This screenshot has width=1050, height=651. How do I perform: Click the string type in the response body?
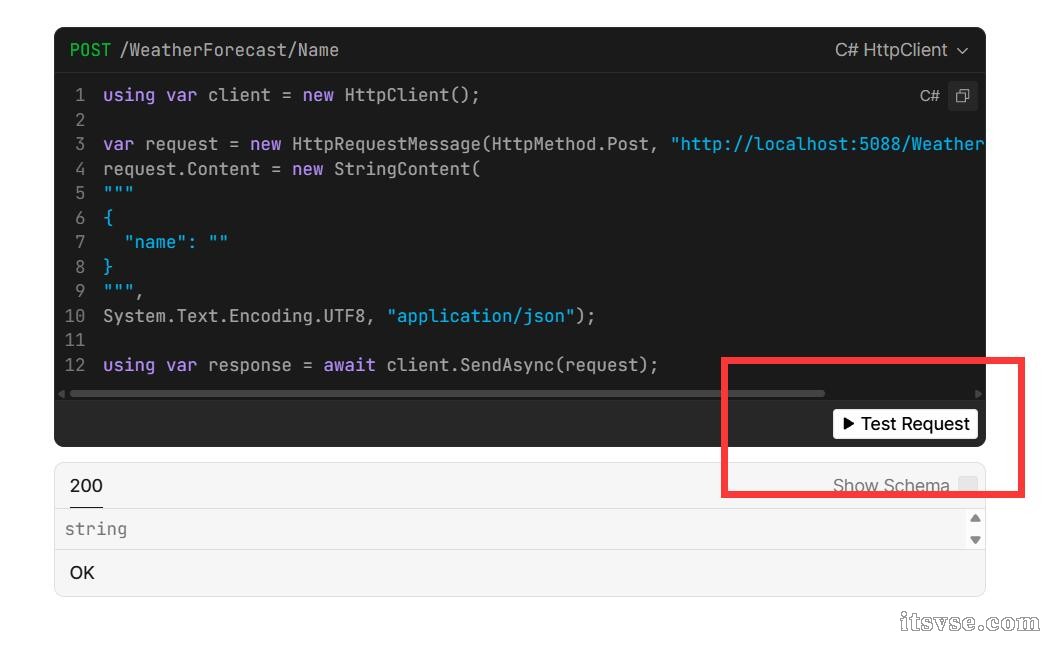tap(96, 529)
